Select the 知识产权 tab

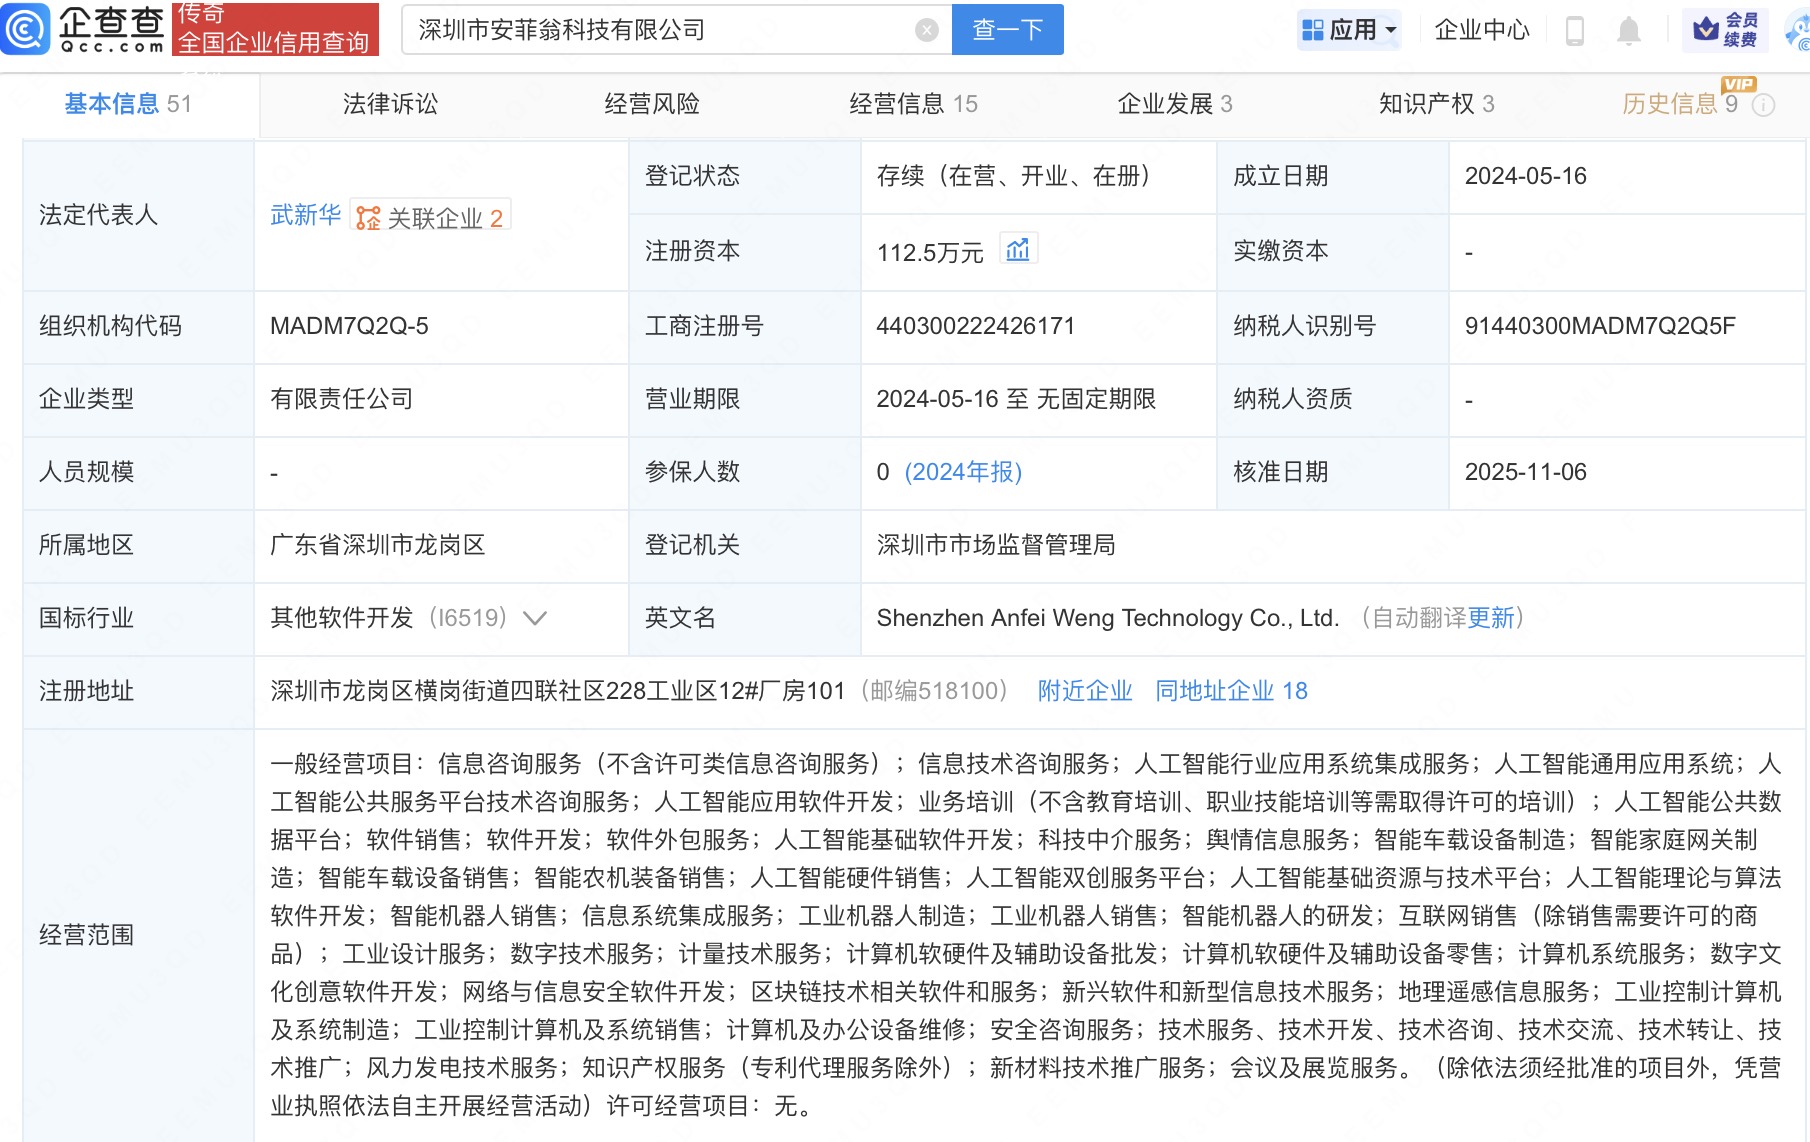[x=1436, y=104]
